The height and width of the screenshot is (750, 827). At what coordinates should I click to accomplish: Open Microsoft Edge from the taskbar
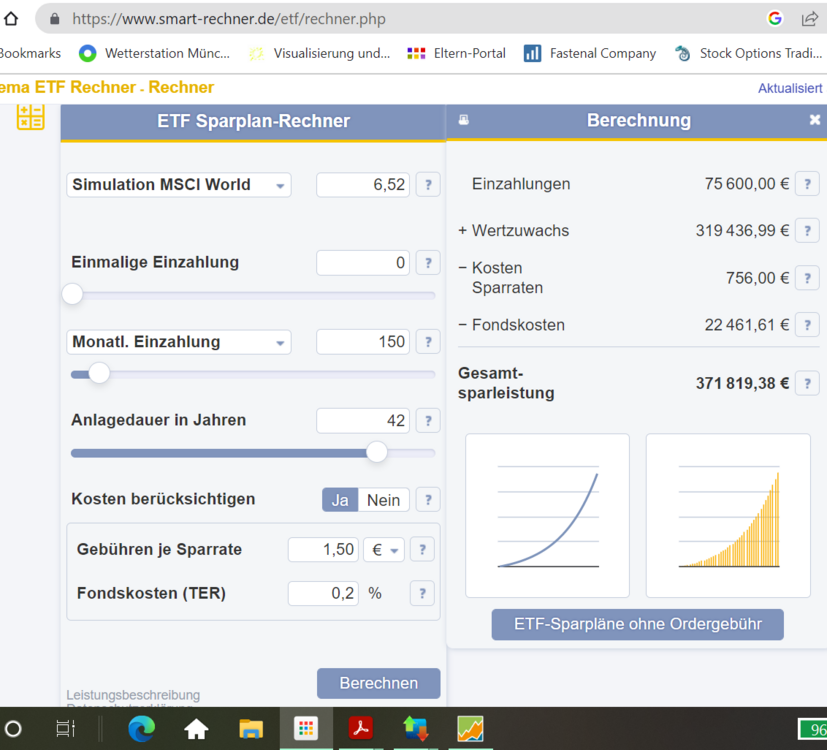142,729
